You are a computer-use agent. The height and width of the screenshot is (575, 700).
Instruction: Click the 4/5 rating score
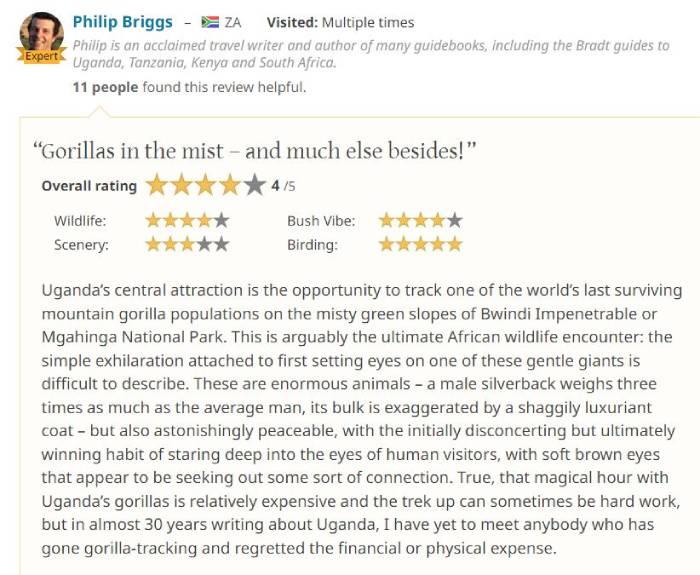pos(283,186)
